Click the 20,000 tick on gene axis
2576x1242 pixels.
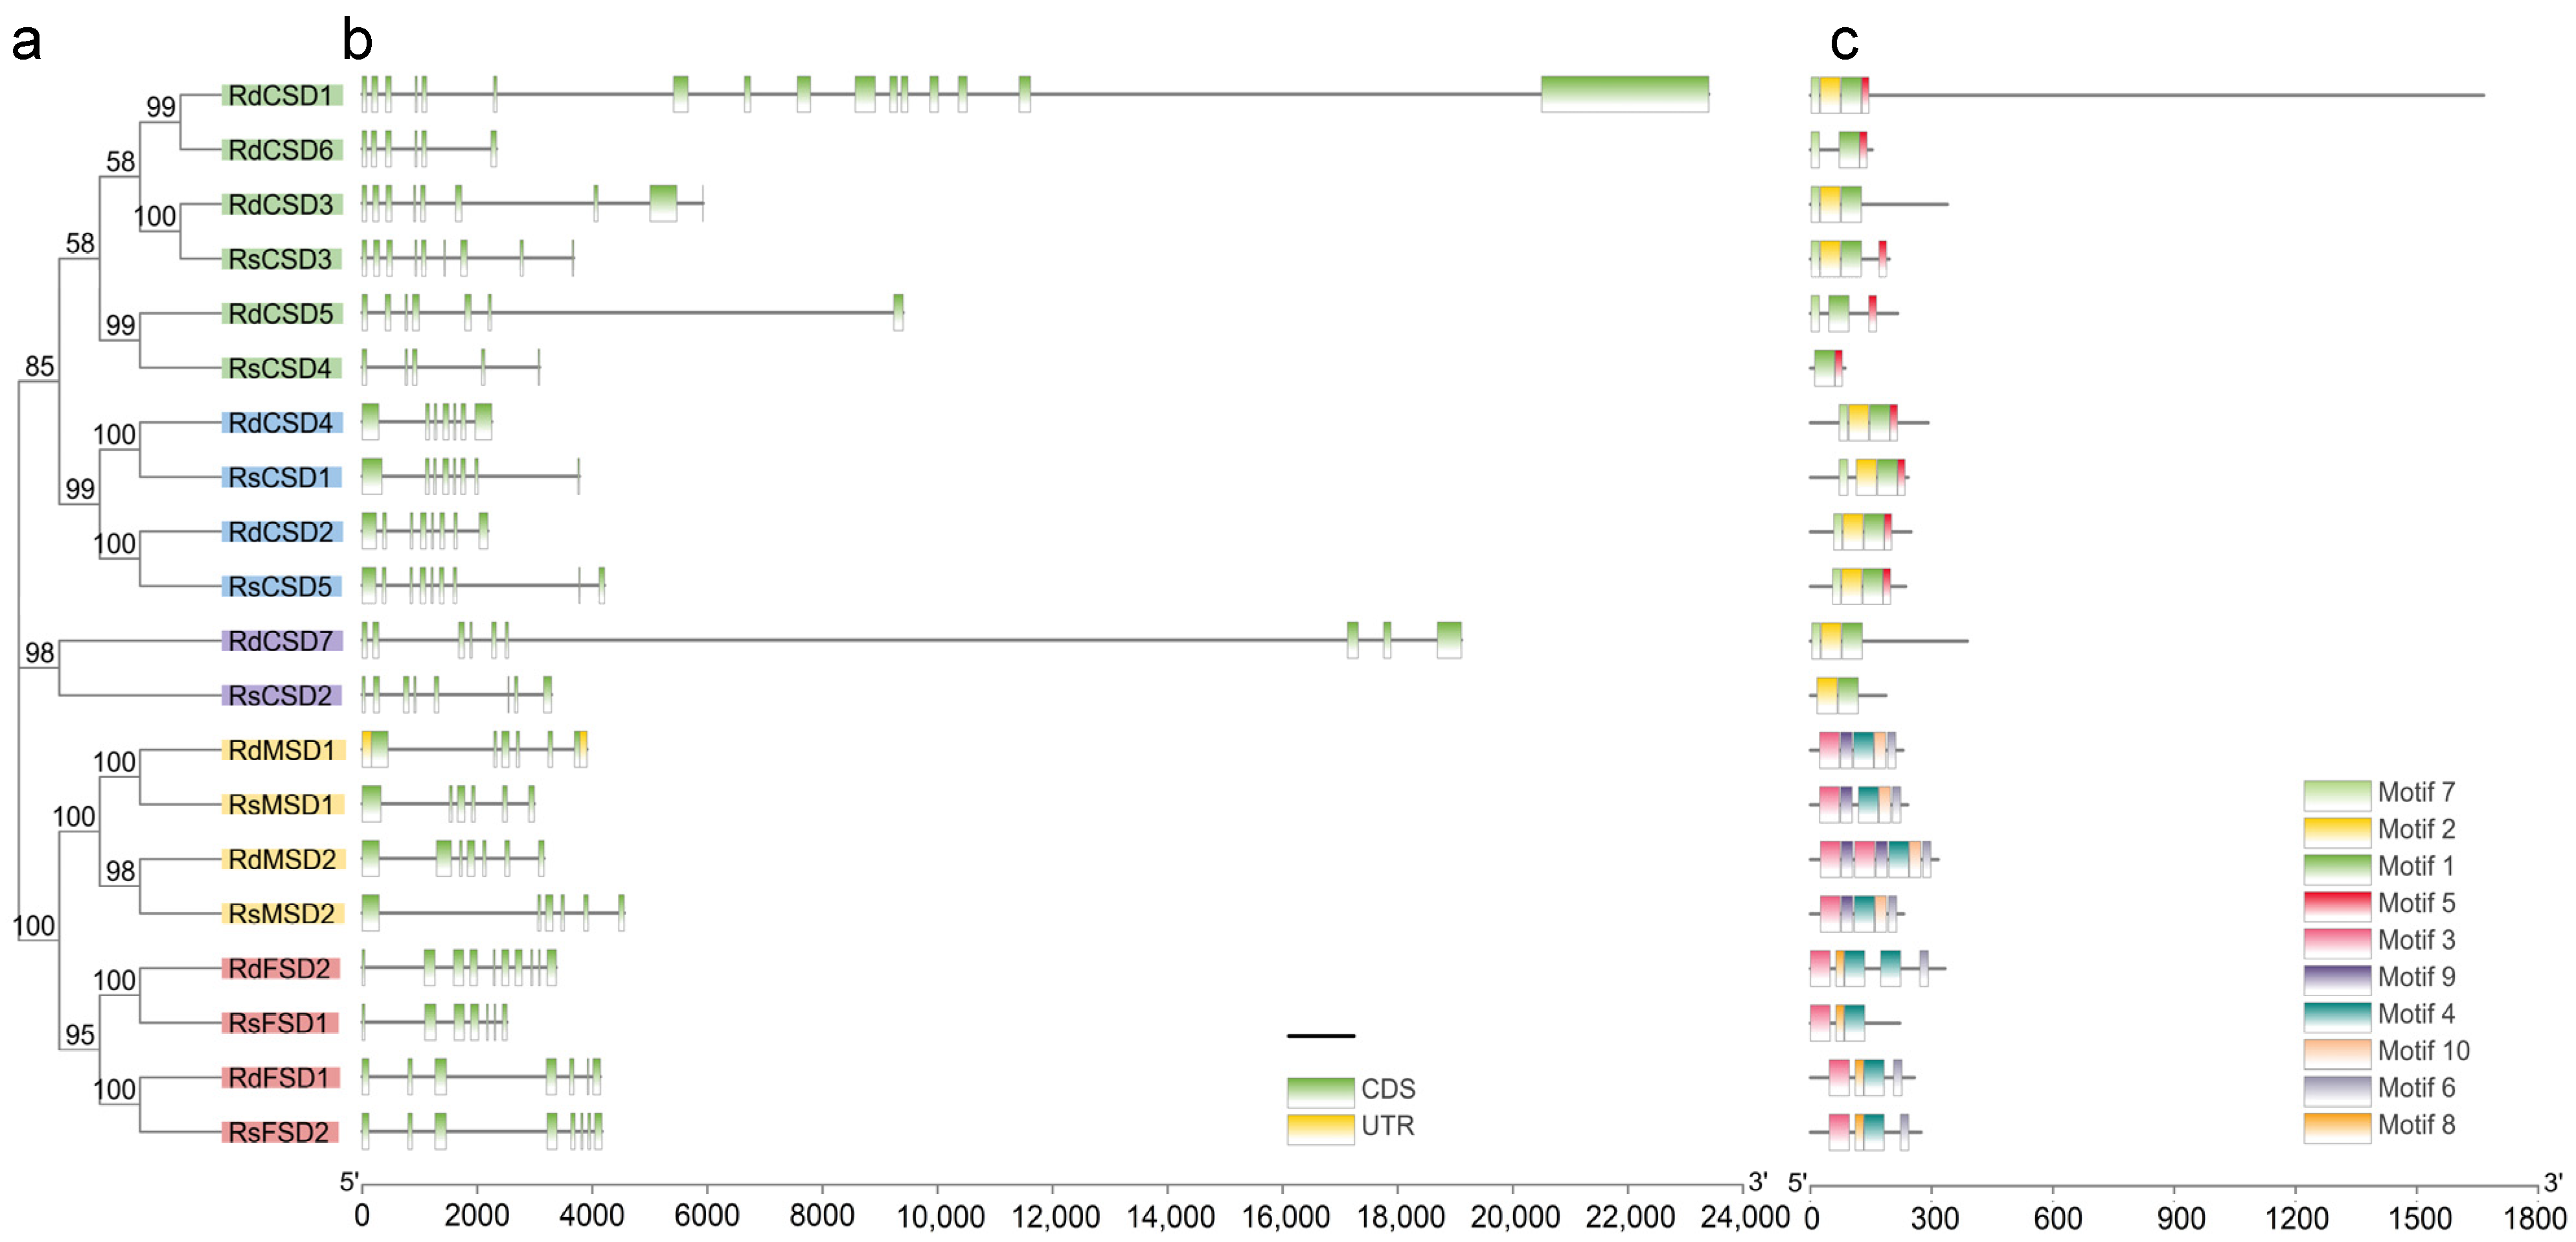tap(1514, 1217)
